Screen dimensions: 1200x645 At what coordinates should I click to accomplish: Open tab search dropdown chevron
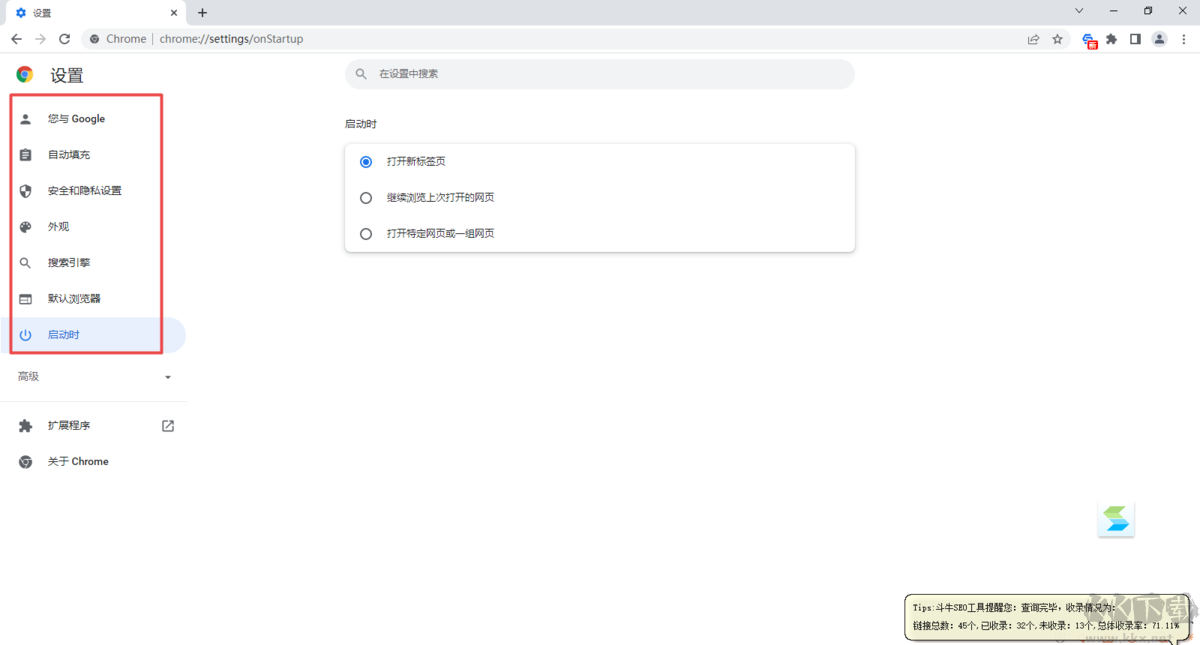tap(1079, 11)
